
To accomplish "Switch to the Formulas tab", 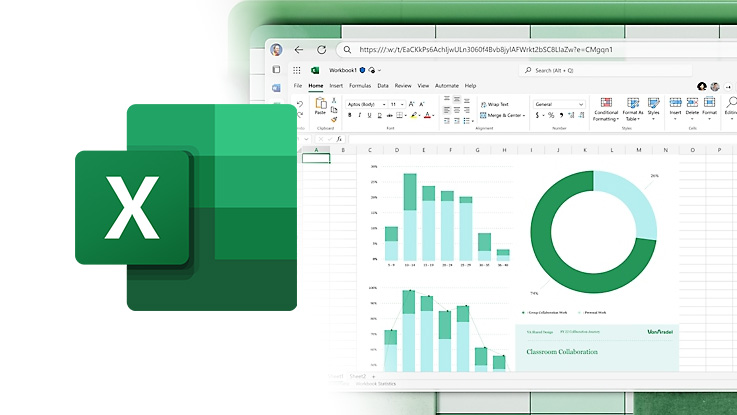I will (360, 86).
